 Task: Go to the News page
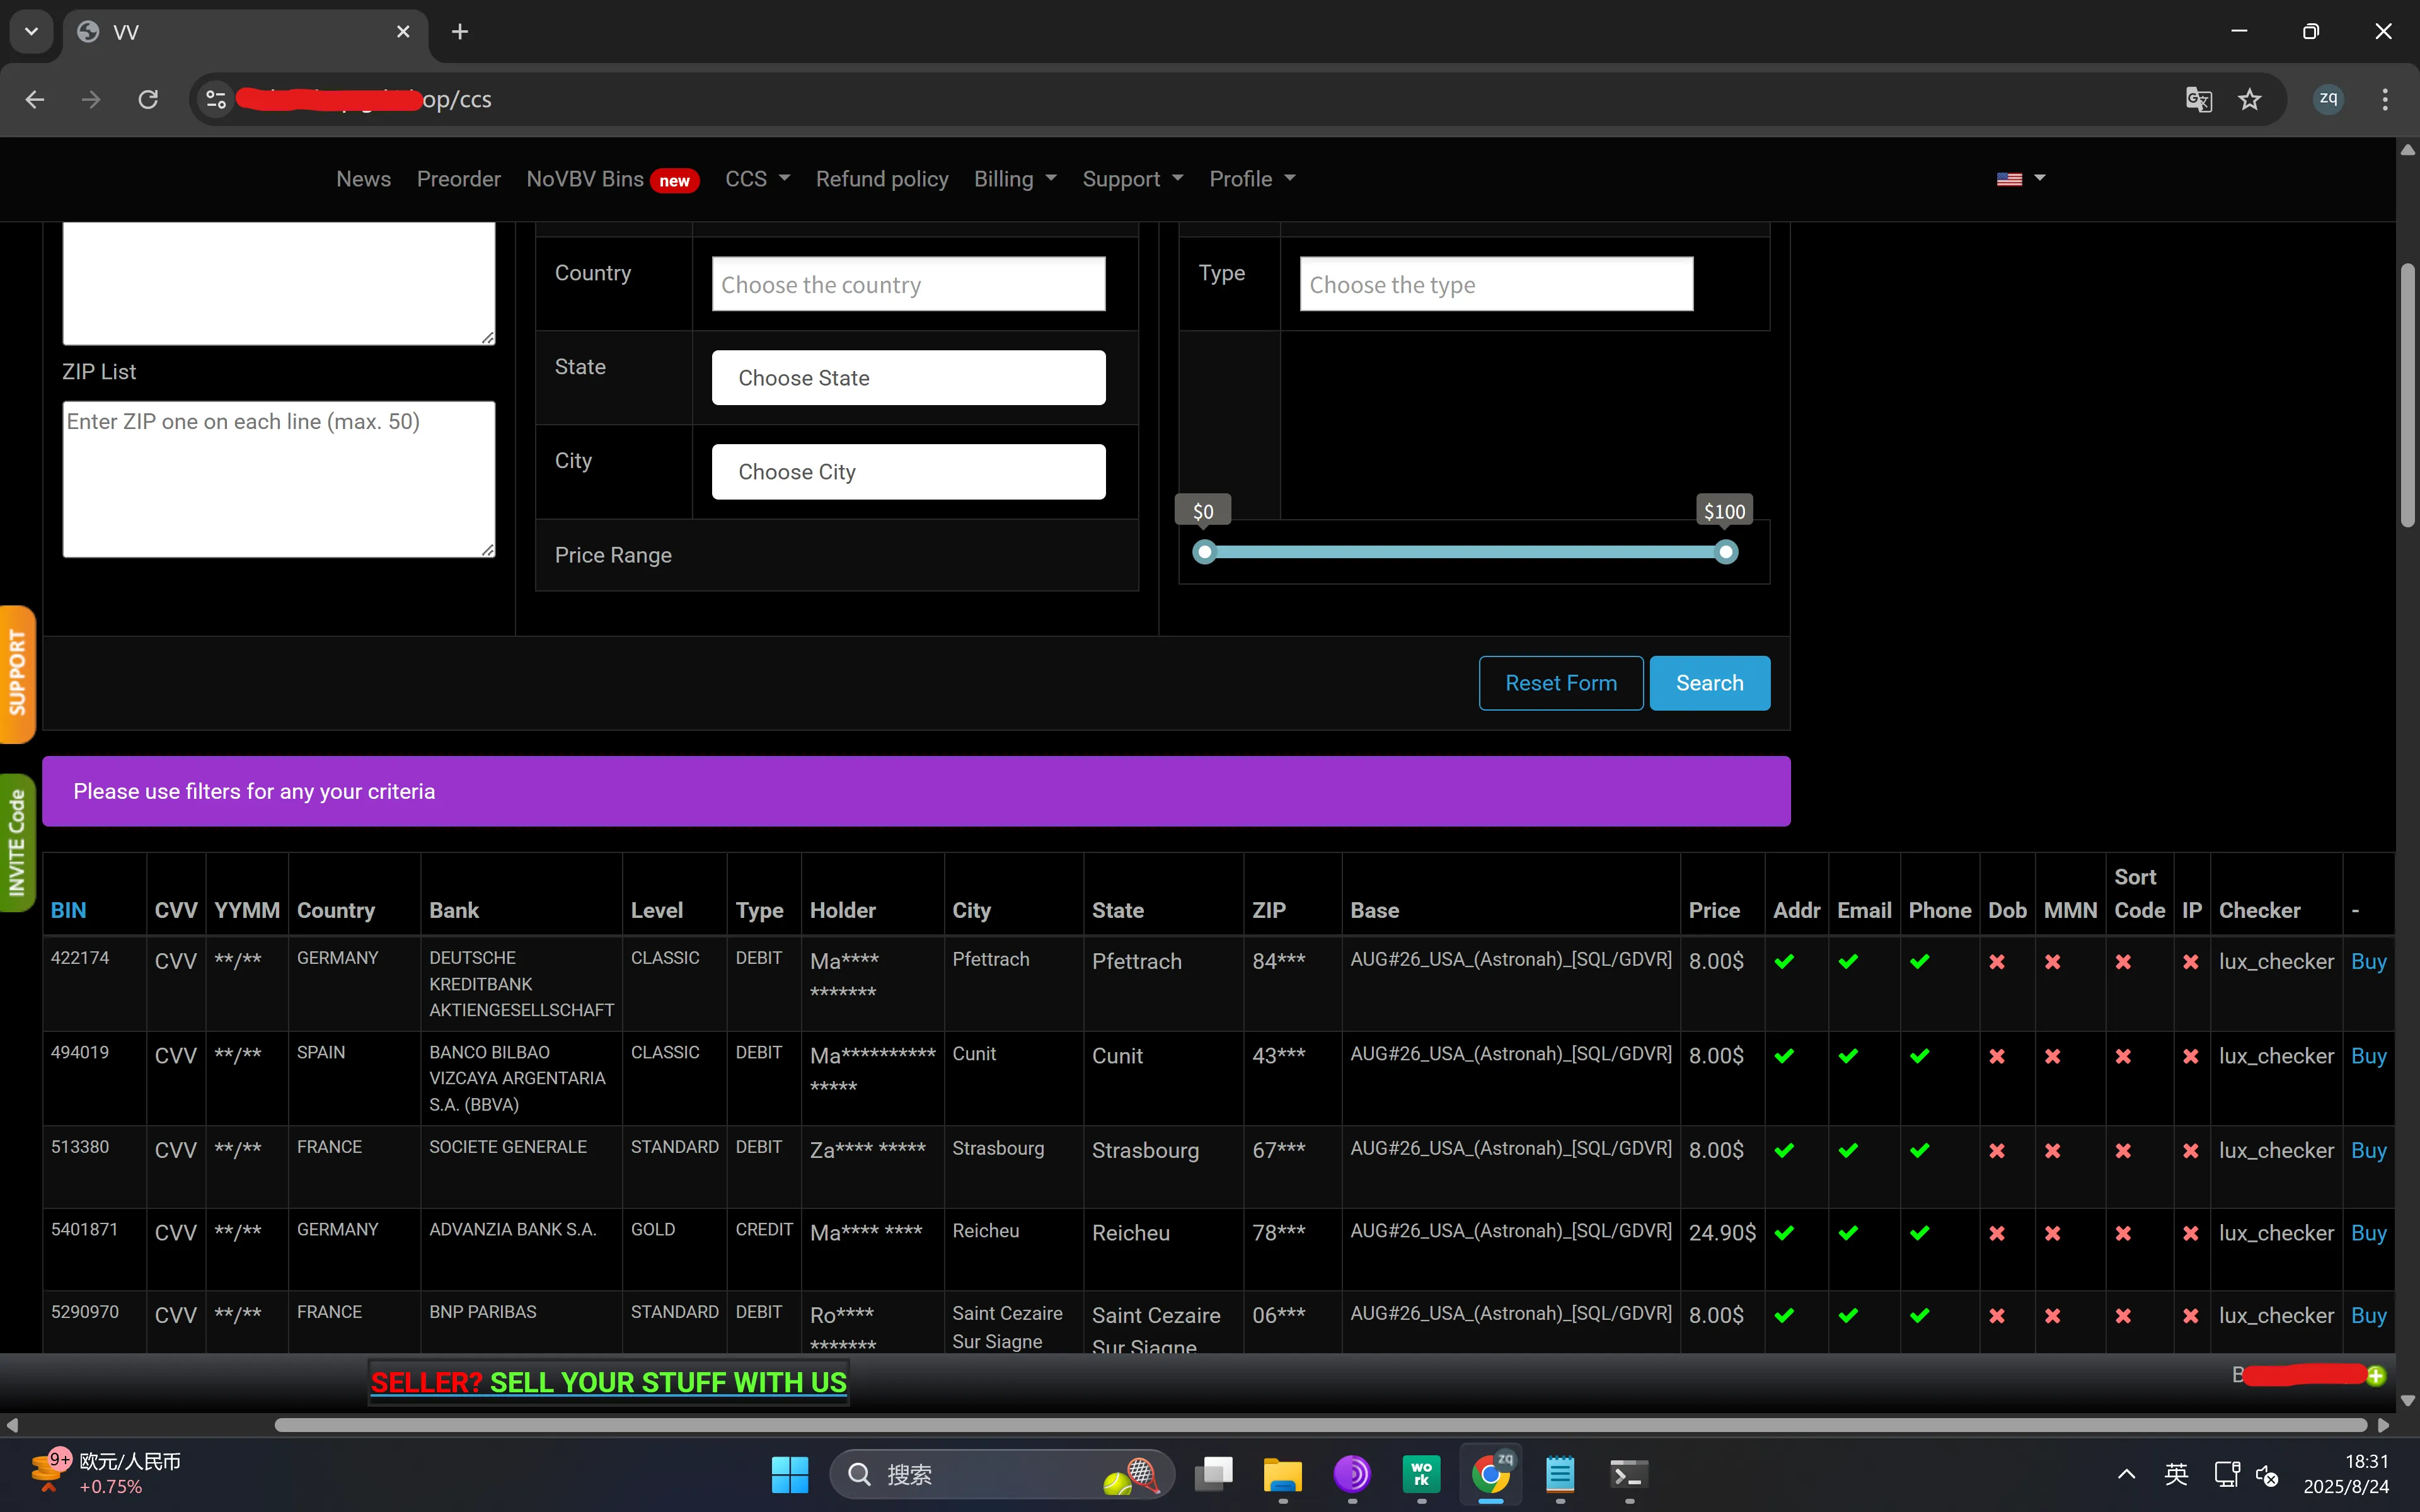[363, 179]
